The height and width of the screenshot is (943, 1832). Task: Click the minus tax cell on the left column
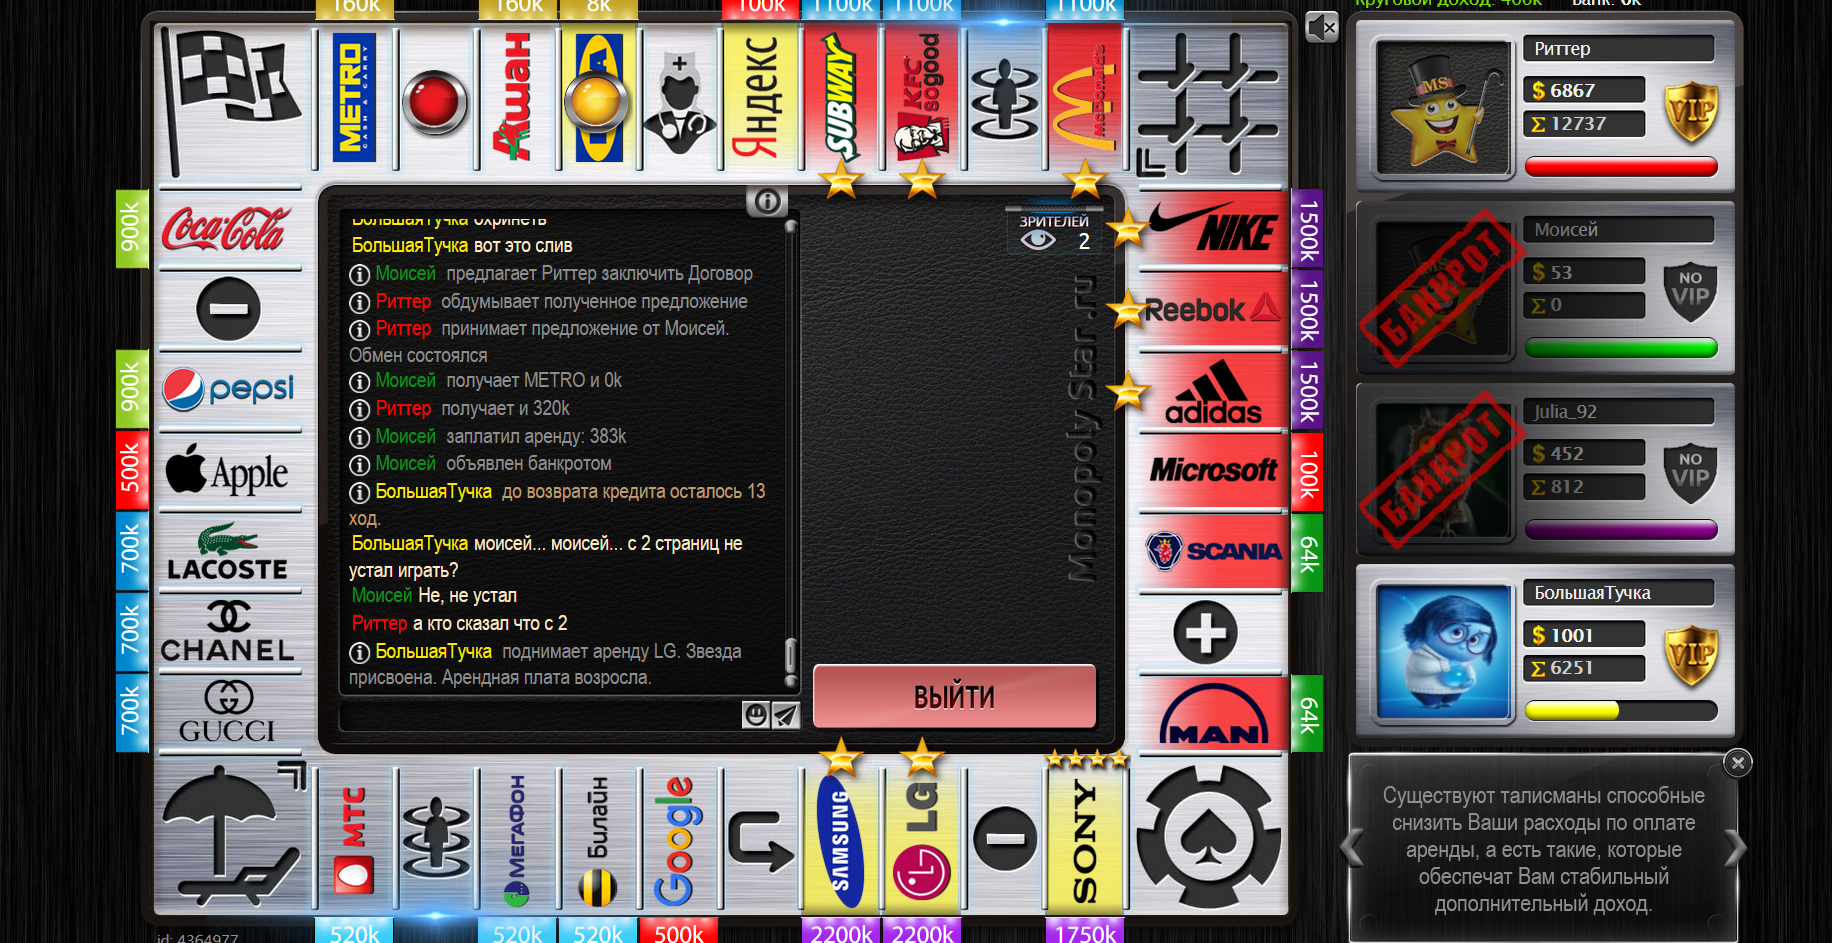(x=229, y=309)
